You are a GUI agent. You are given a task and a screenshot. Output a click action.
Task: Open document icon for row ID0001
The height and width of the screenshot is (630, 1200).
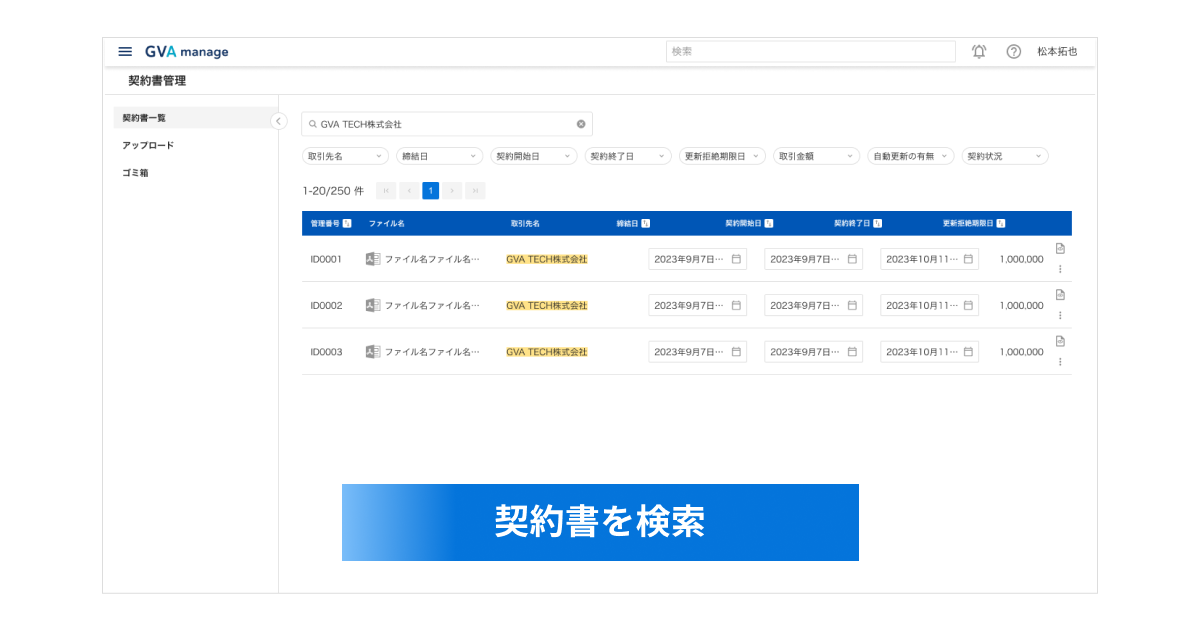[x=1060, y=248]
